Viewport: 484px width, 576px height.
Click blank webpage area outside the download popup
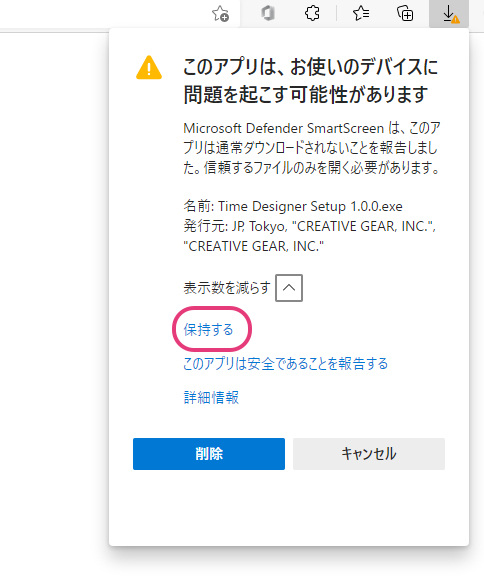click(x=53, y=294)
